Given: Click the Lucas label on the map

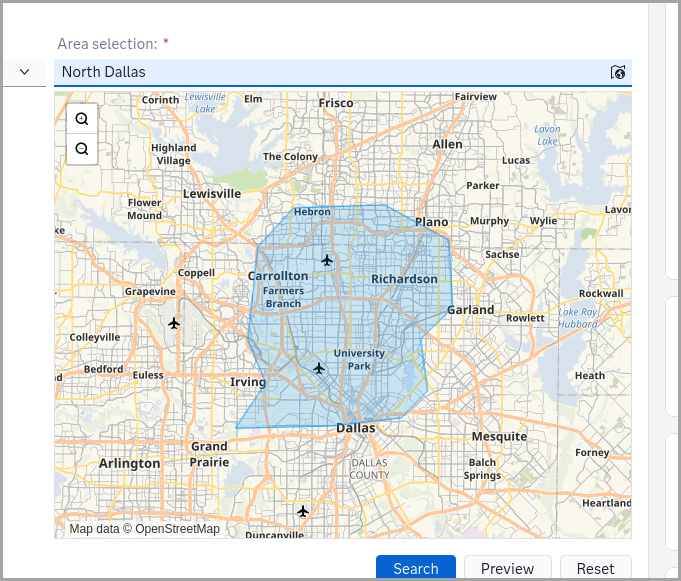Looking at the screenshot, I should pyautogui.click(x=516, y=160).
